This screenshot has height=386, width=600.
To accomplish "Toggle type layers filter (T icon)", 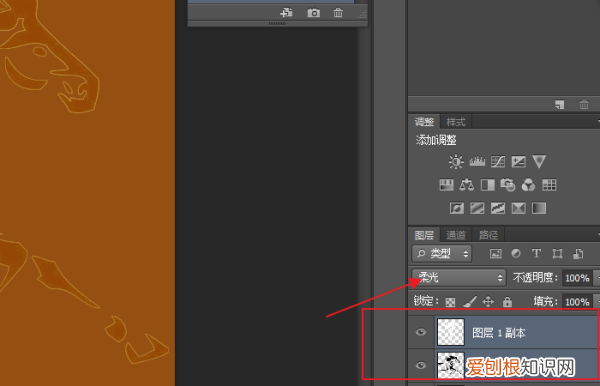I will click(x=536, y=253).
